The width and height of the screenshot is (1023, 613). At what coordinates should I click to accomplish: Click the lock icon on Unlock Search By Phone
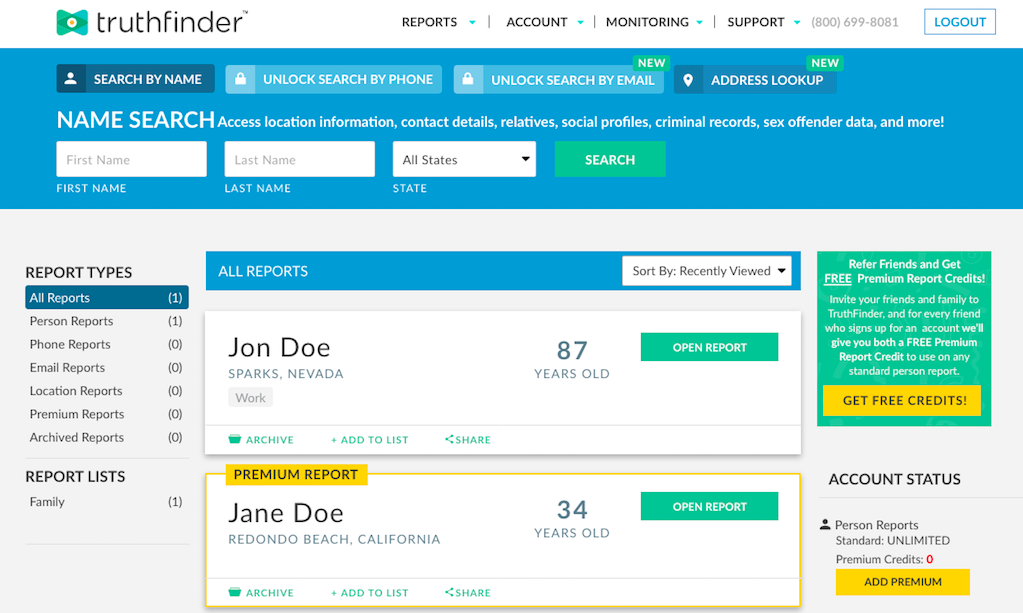pos(241,79)
